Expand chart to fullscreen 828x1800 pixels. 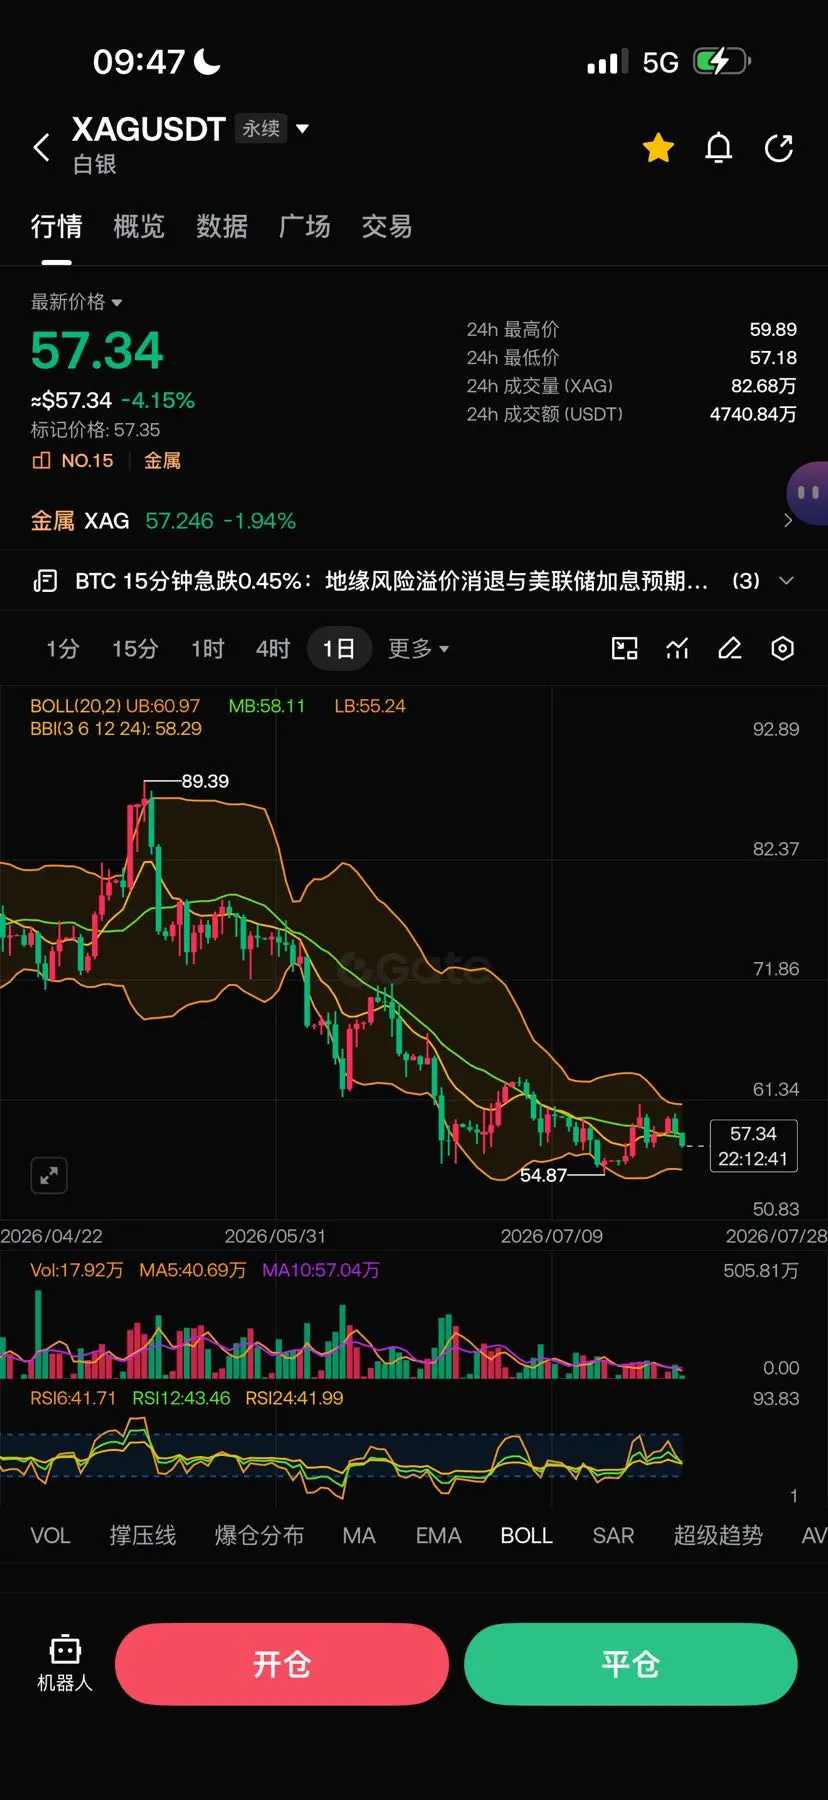point(49,1176)
